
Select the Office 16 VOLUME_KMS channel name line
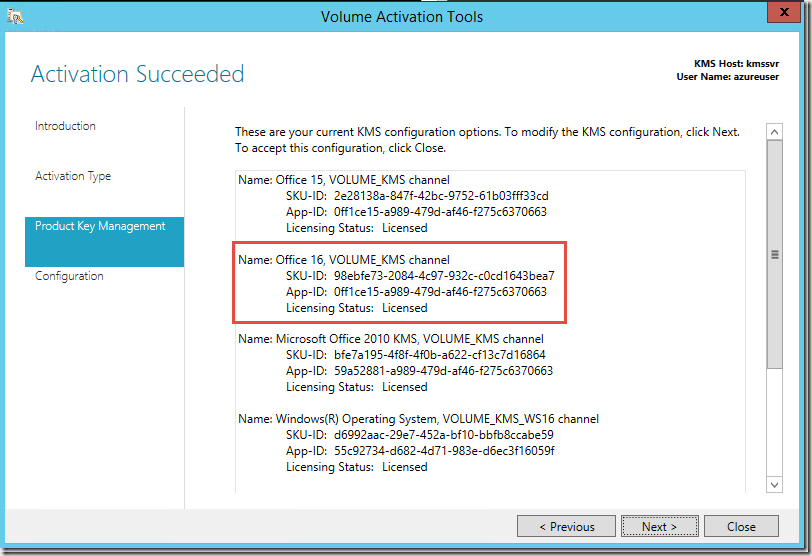(344, 260)
